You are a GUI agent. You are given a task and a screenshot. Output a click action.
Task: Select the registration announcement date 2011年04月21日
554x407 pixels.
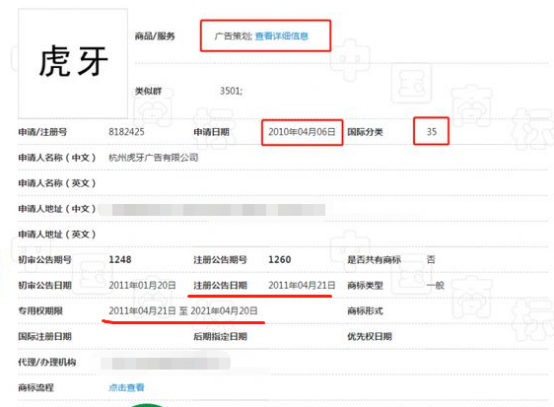tap(302, 285)
